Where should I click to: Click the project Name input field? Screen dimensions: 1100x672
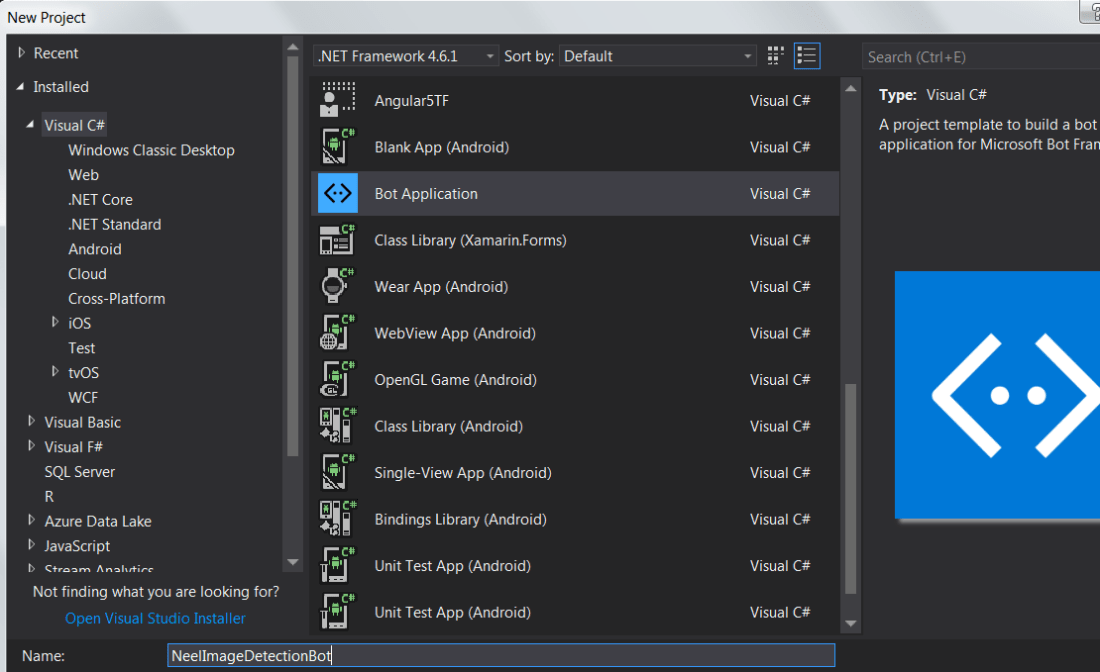(500, 656)
